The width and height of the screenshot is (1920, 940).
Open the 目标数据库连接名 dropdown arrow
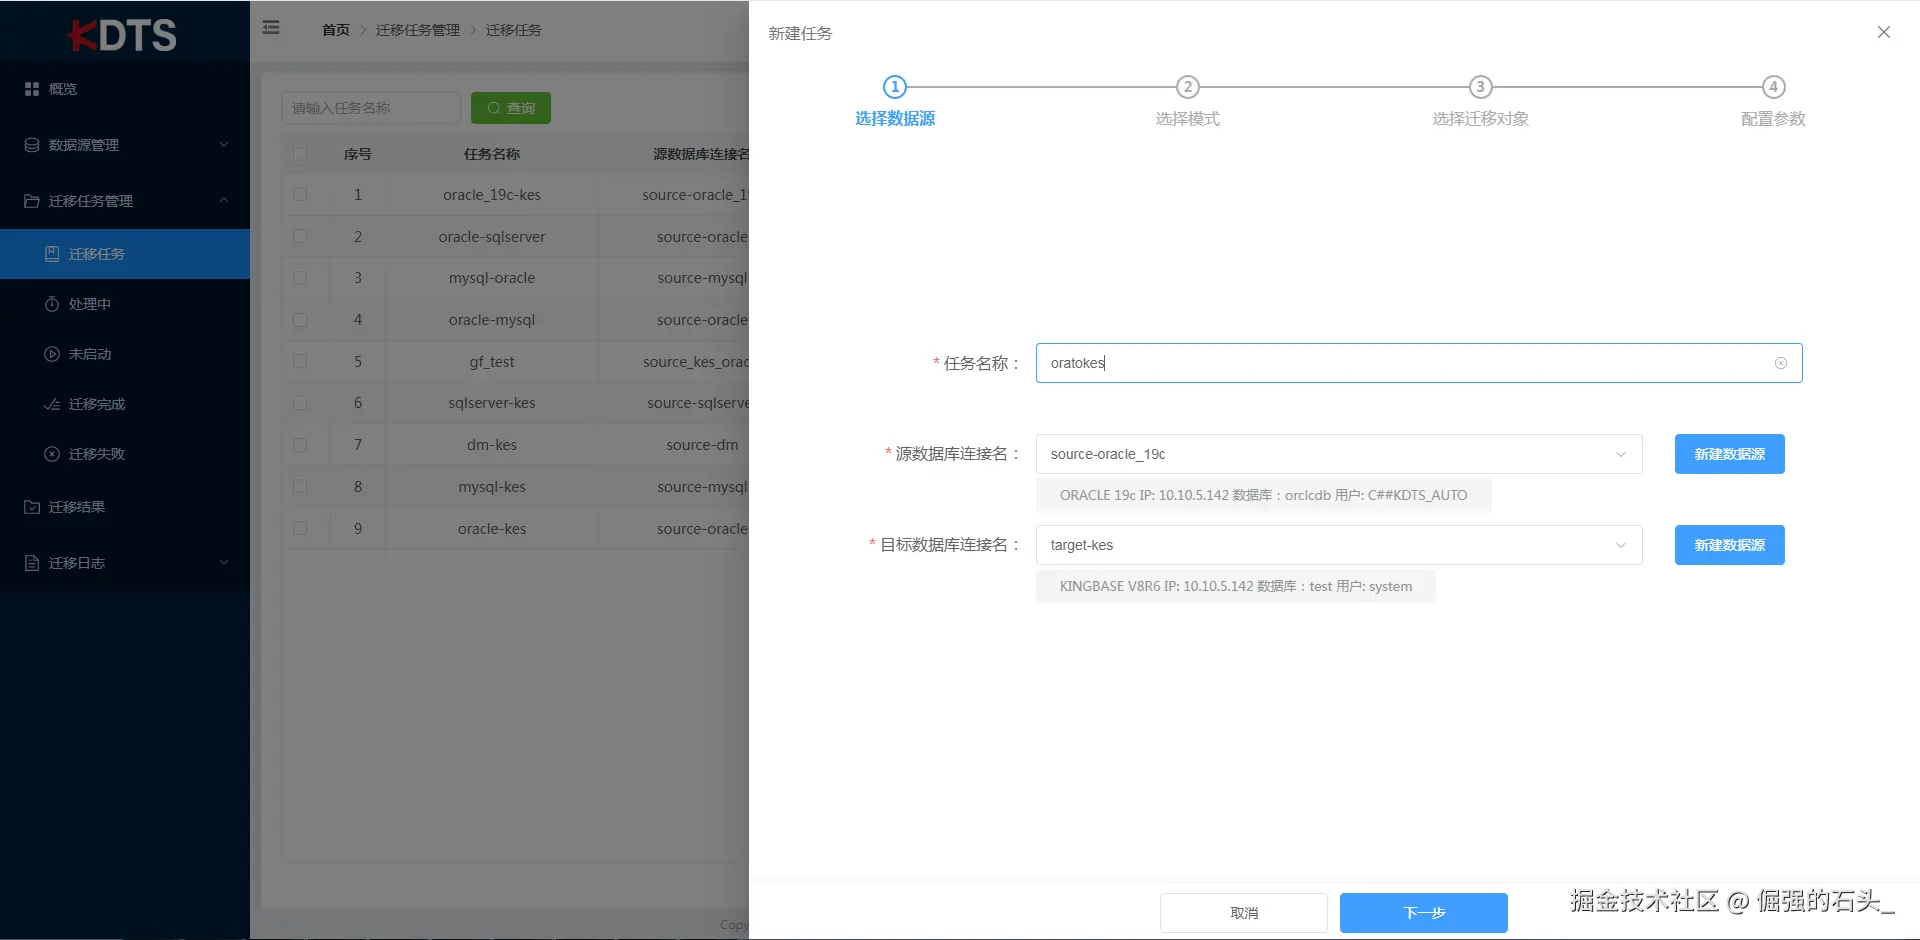pyautogui.click(x=1621, y=545)
